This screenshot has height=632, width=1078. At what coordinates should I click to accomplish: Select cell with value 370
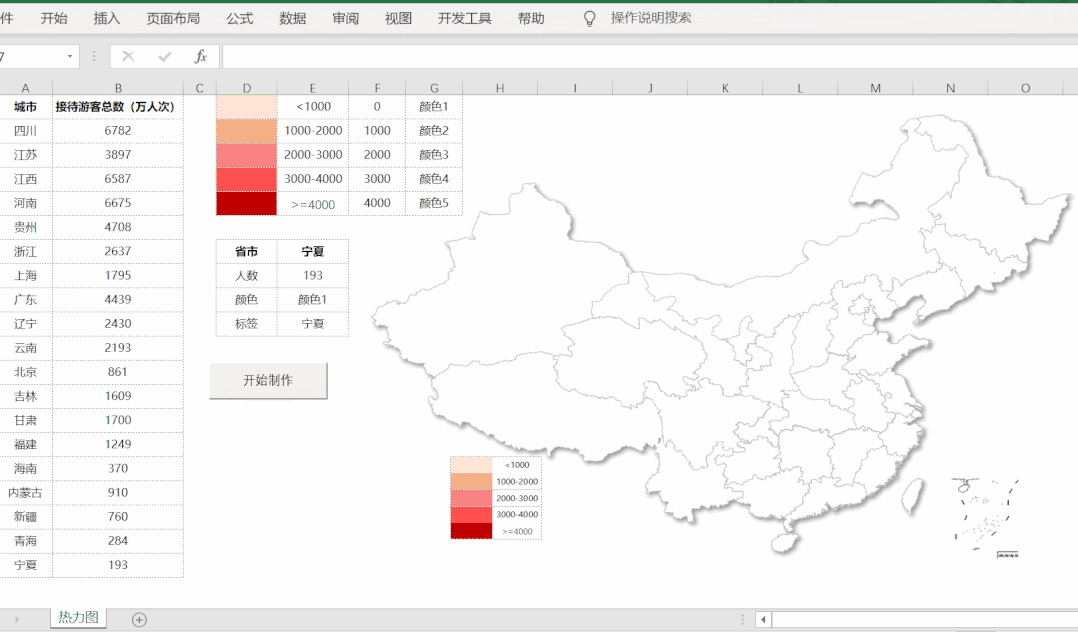click(118, 468)
